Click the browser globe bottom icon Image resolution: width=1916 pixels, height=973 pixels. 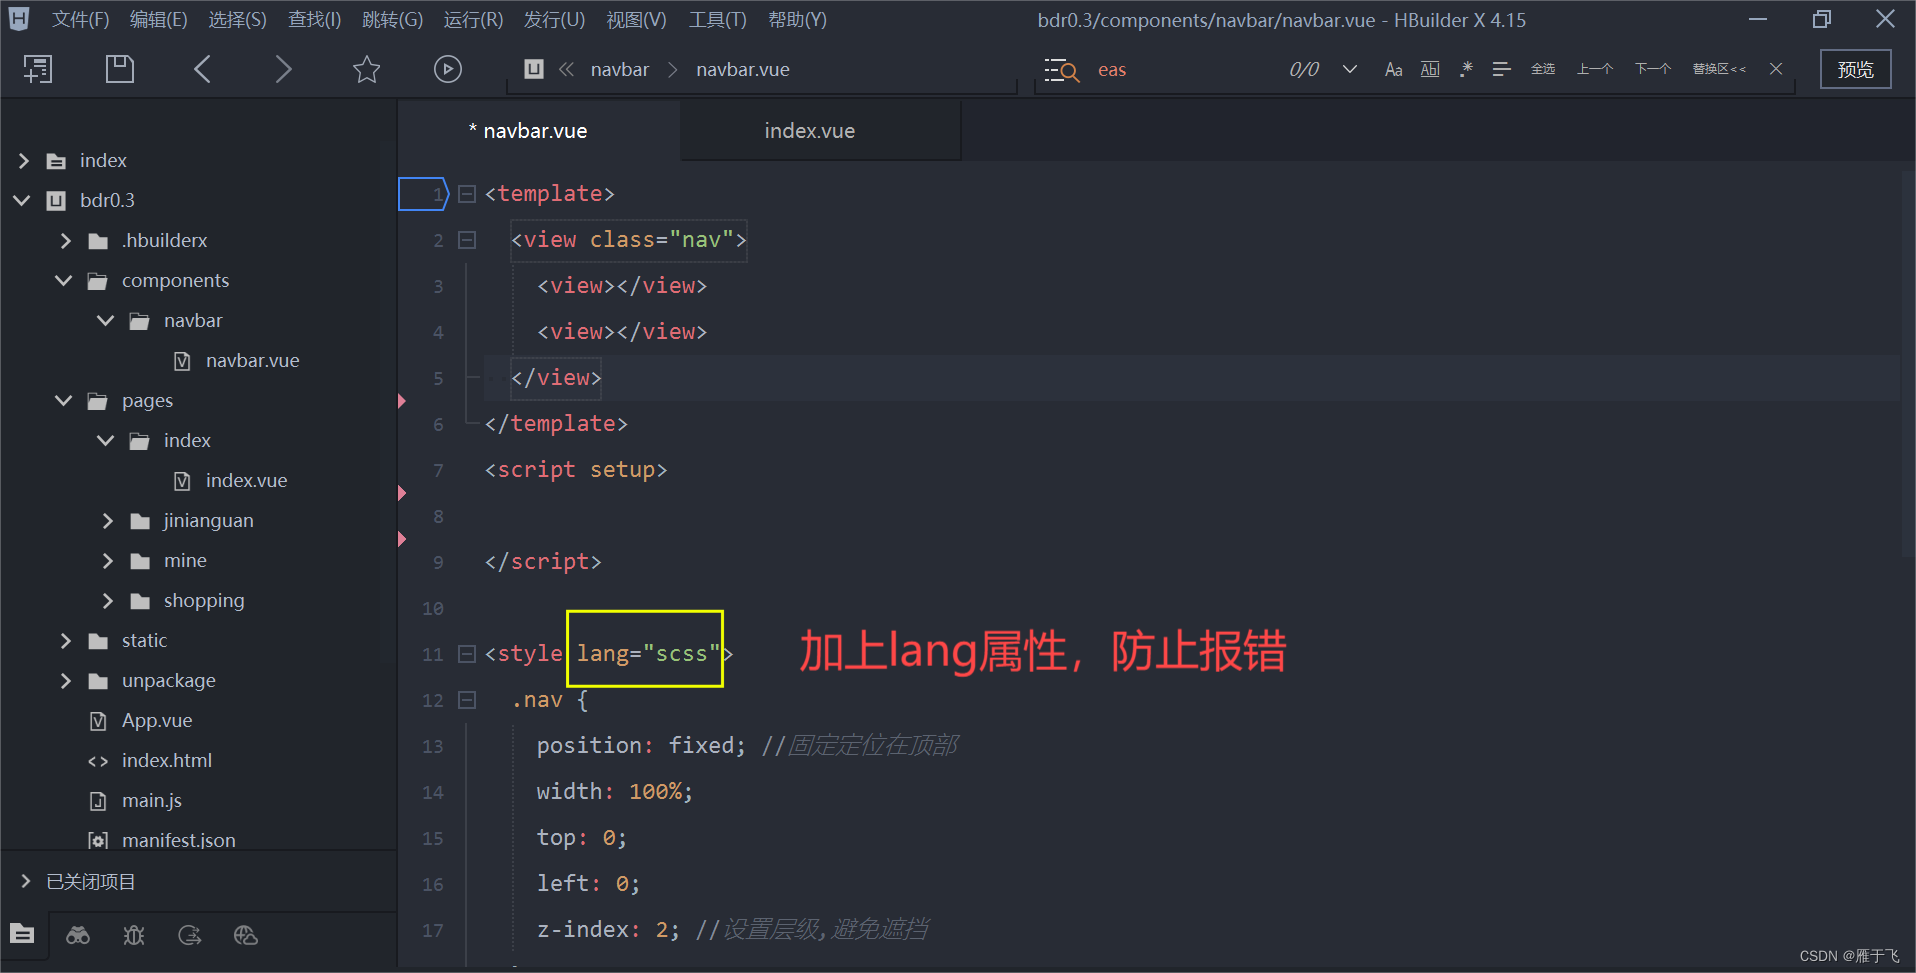pyautogui.click(x=246, y=935)
